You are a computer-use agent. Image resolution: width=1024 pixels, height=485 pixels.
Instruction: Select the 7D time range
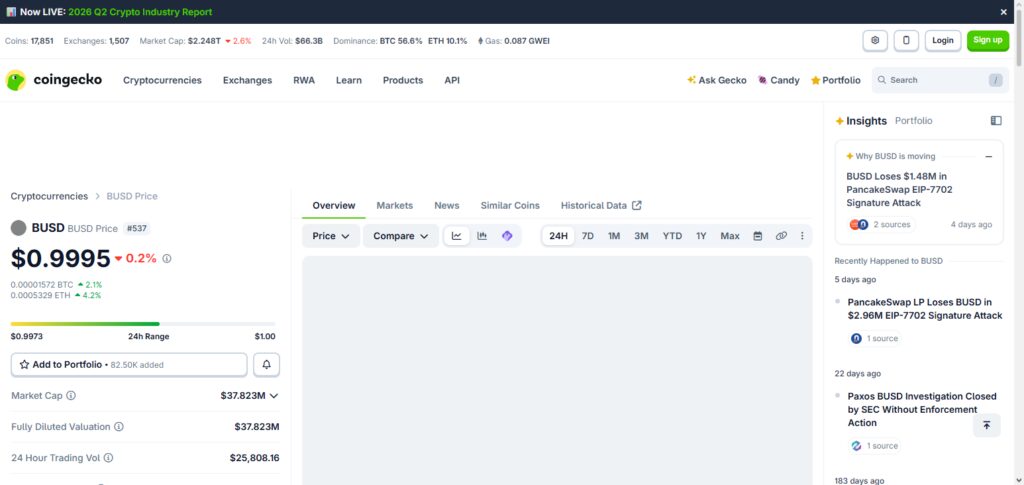588,236
